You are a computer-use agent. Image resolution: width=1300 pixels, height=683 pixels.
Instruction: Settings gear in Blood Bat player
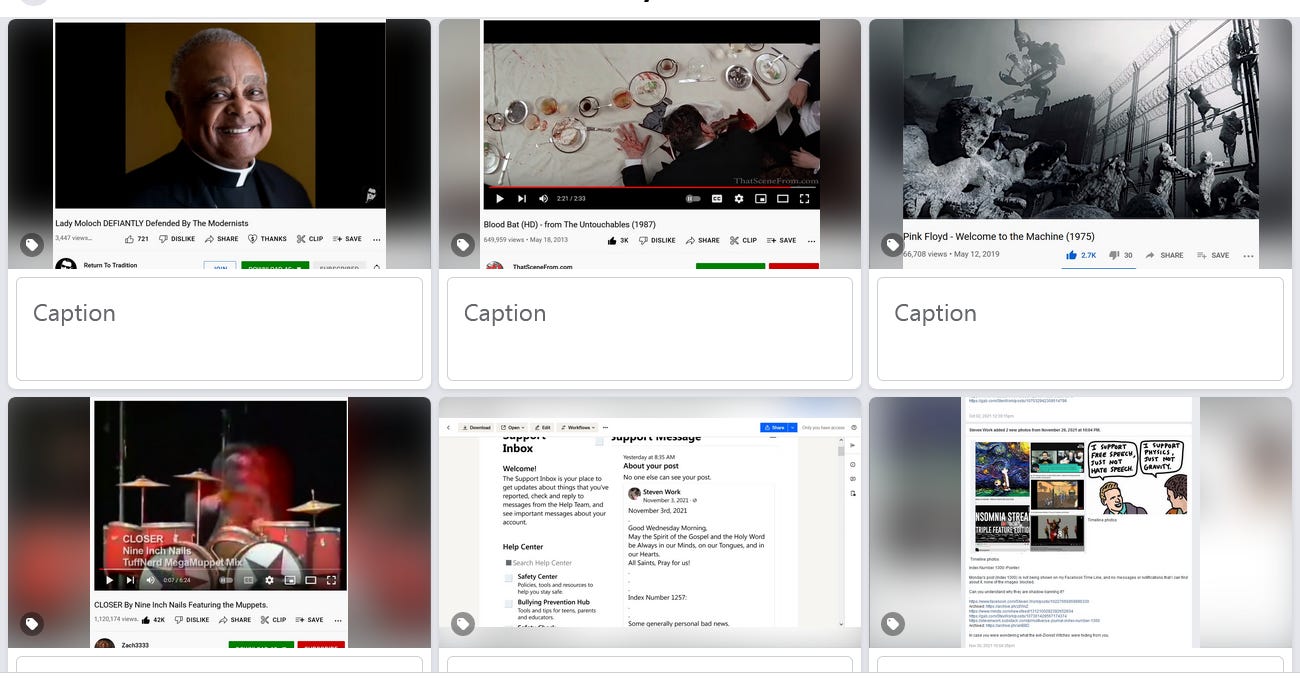tap(739, 199)
